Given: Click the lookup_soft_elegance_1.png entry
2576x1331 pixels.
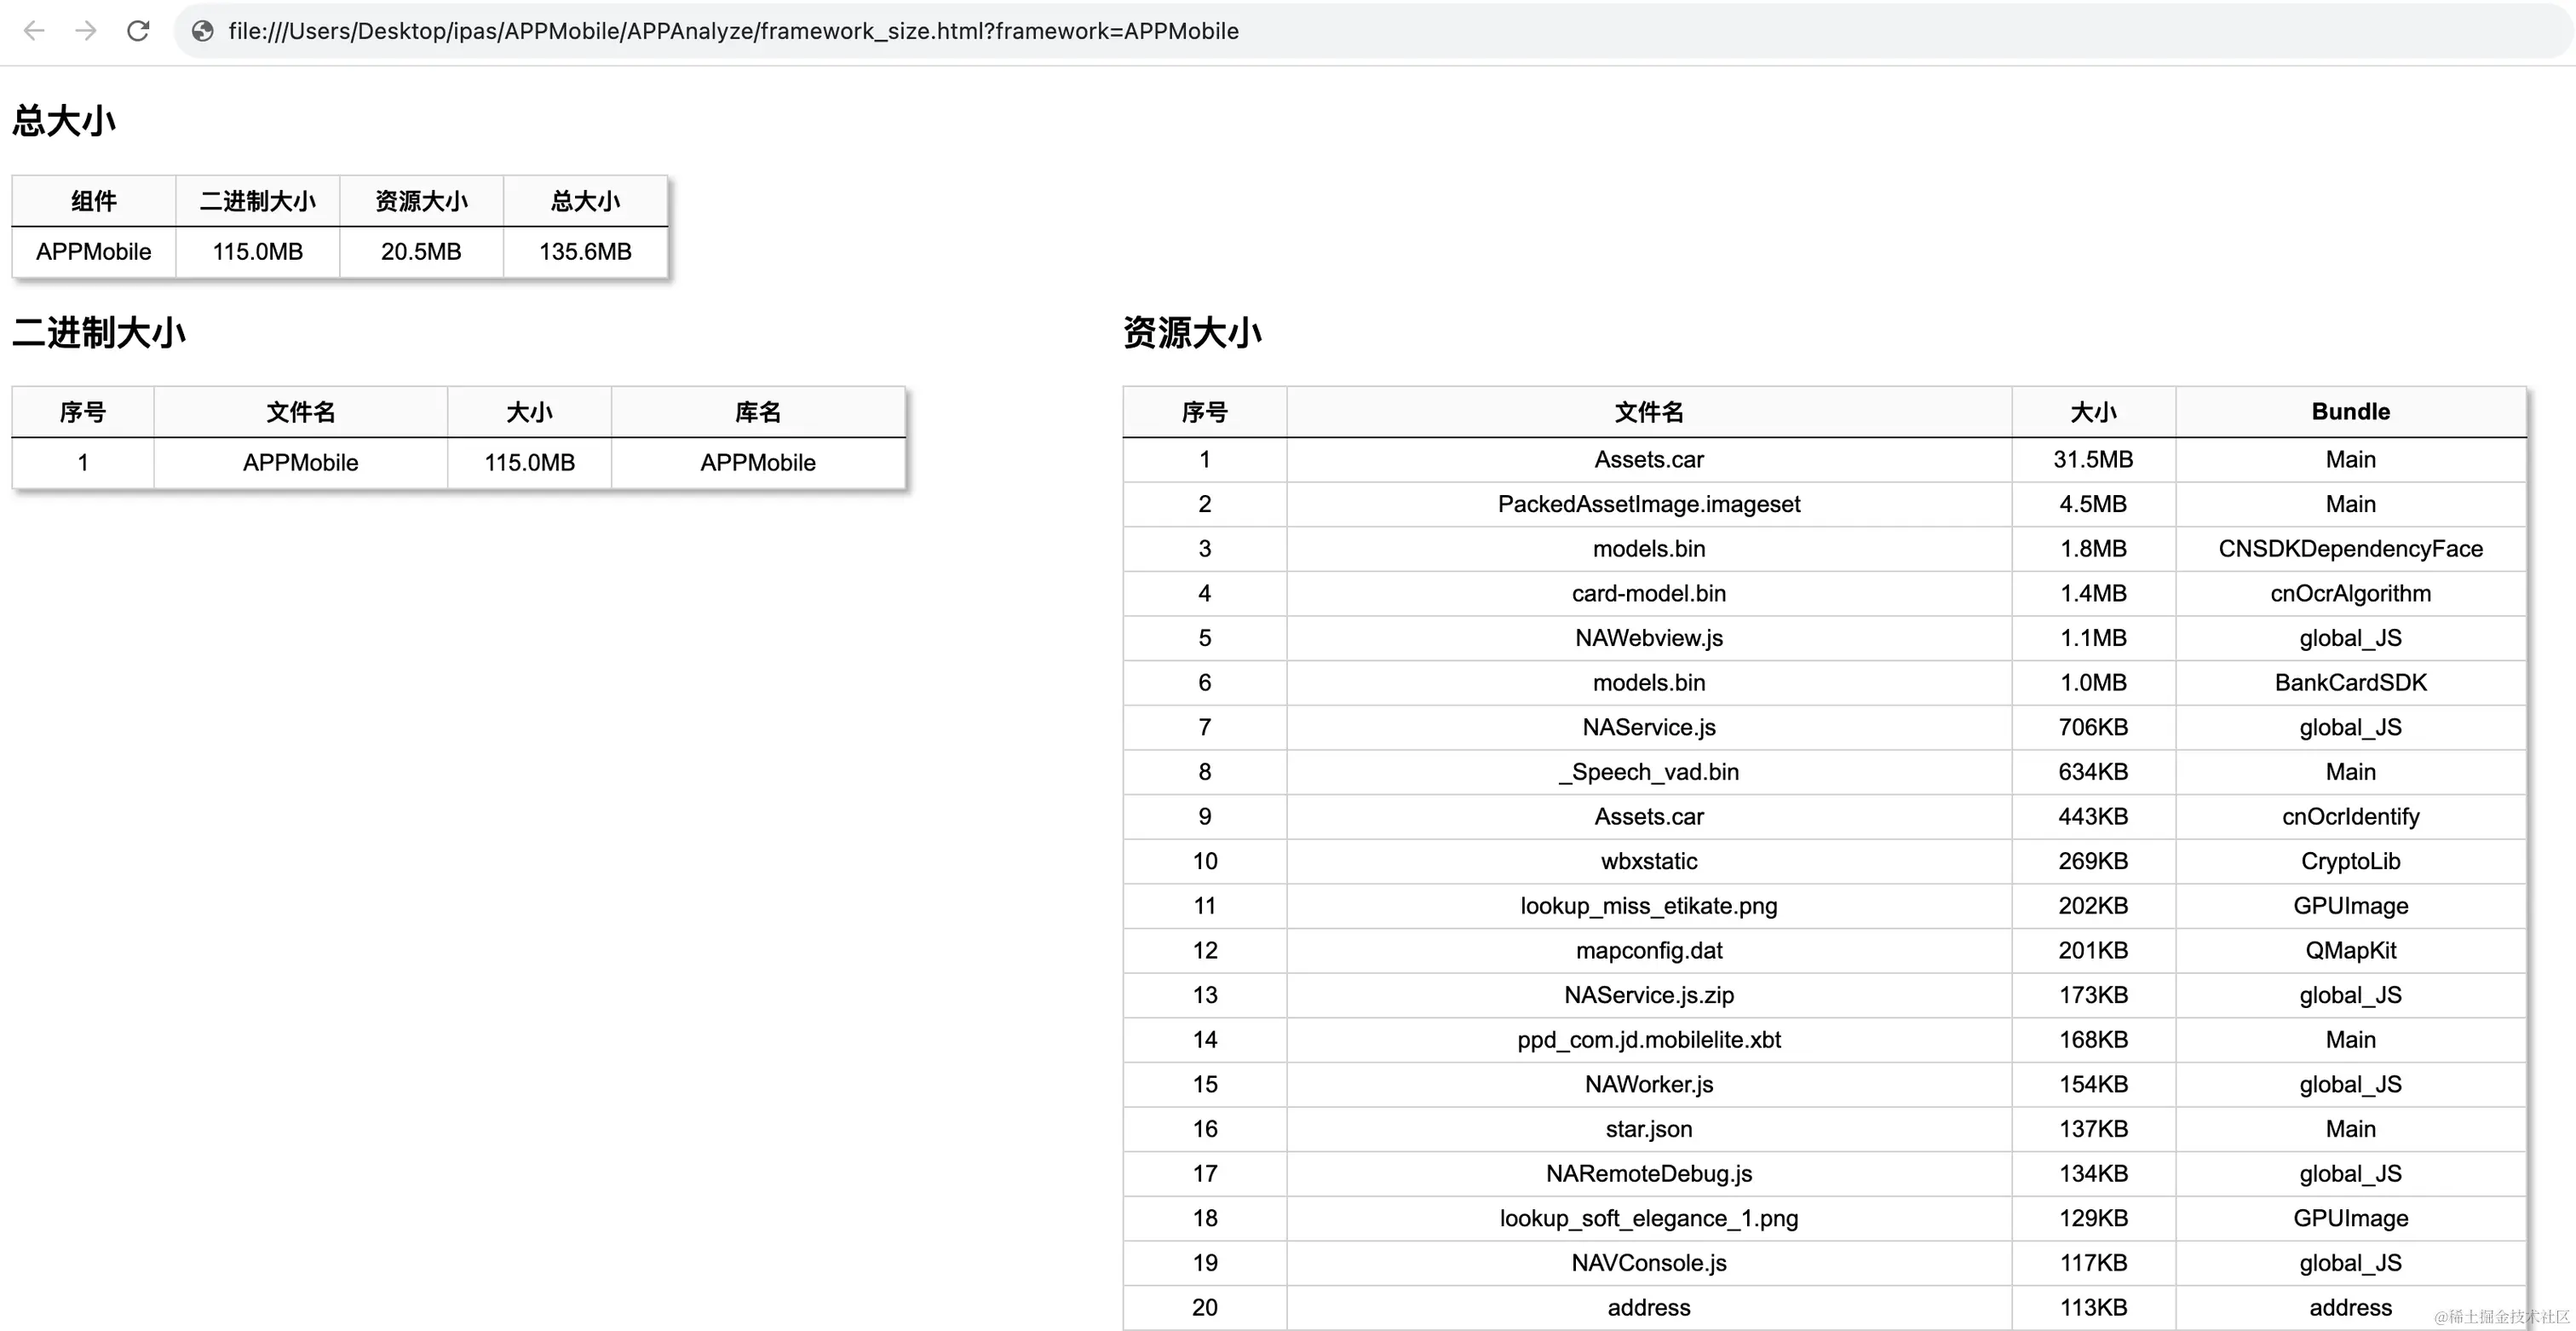Looking at the screenshot, I should [x=1648, y=1218].
